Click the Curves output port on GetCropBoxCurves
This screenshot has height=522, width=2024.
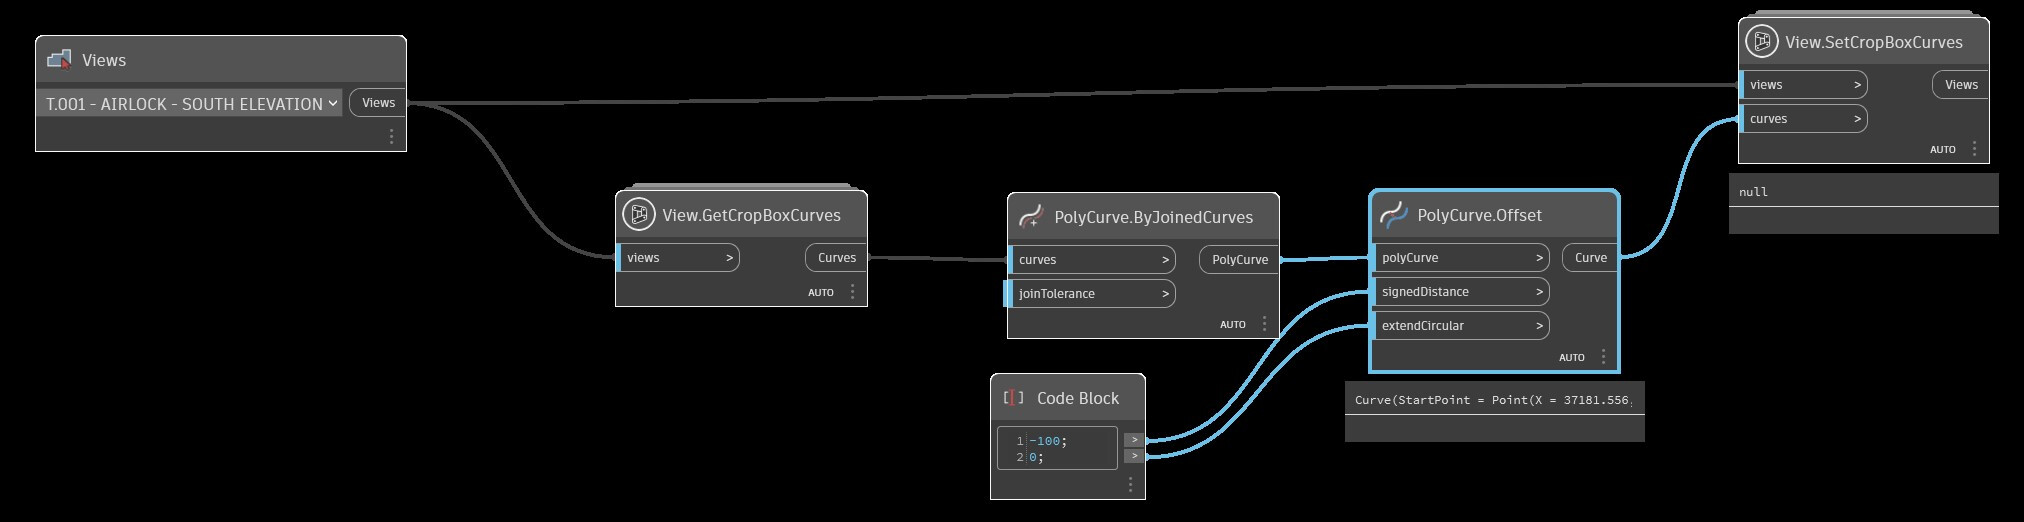pos(836,258)
